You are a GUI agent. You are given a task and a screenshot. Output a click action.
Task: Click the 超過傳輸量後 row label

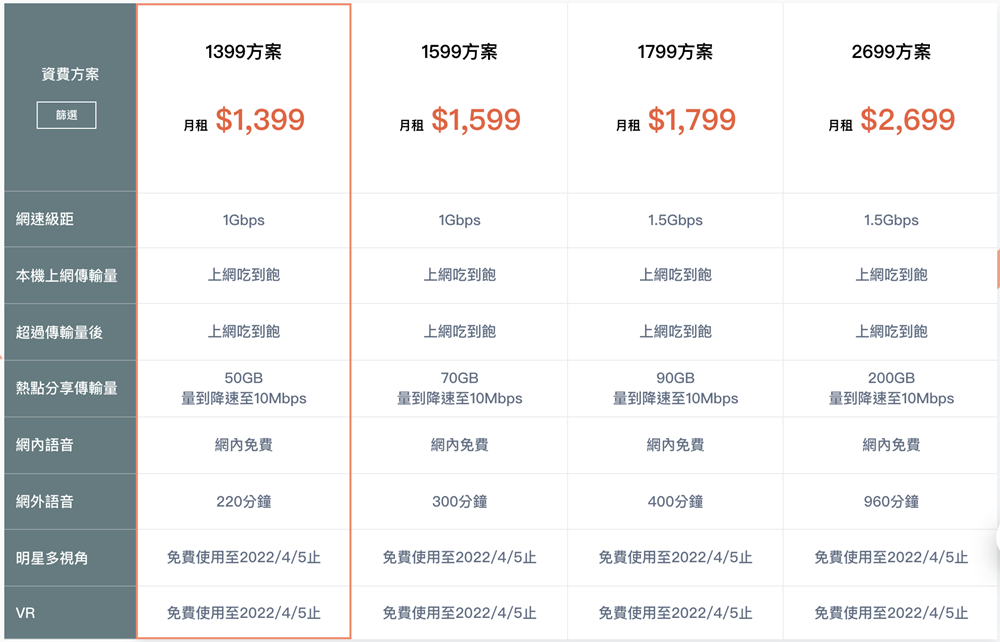60,332
